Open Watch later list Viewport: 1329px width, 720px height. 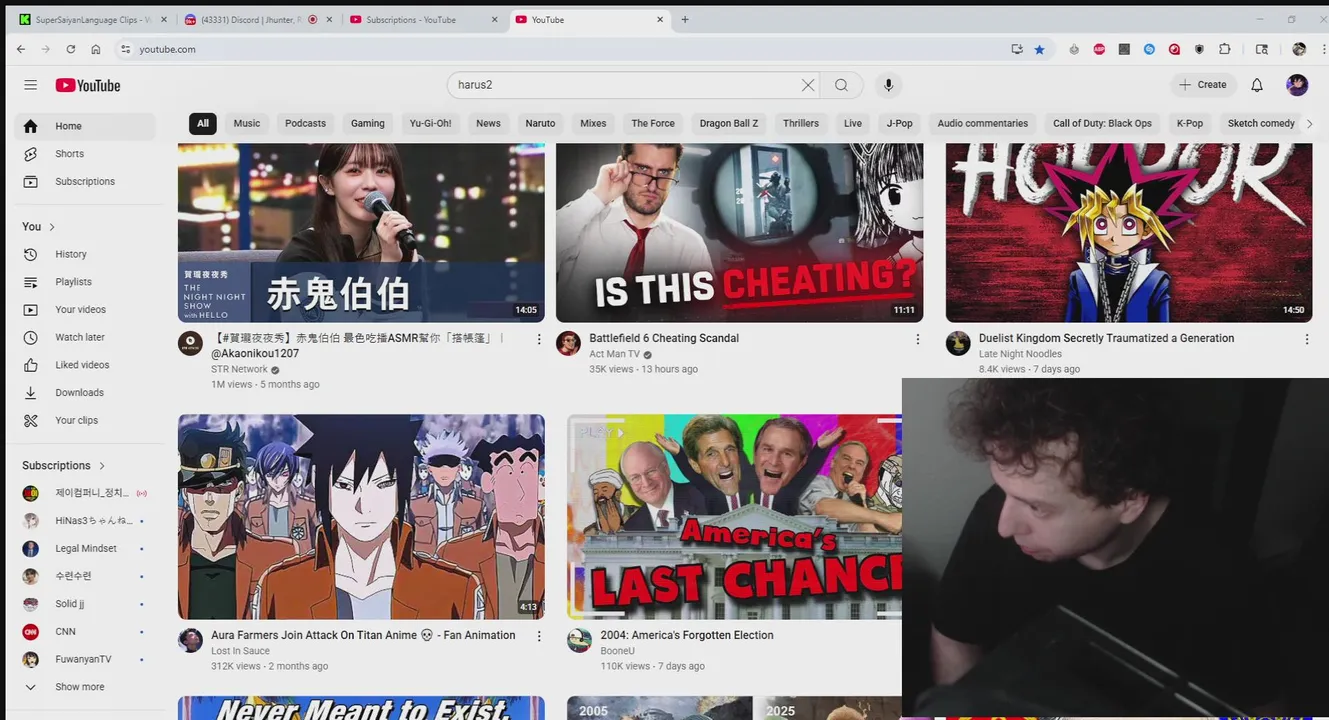click(85, 337)
